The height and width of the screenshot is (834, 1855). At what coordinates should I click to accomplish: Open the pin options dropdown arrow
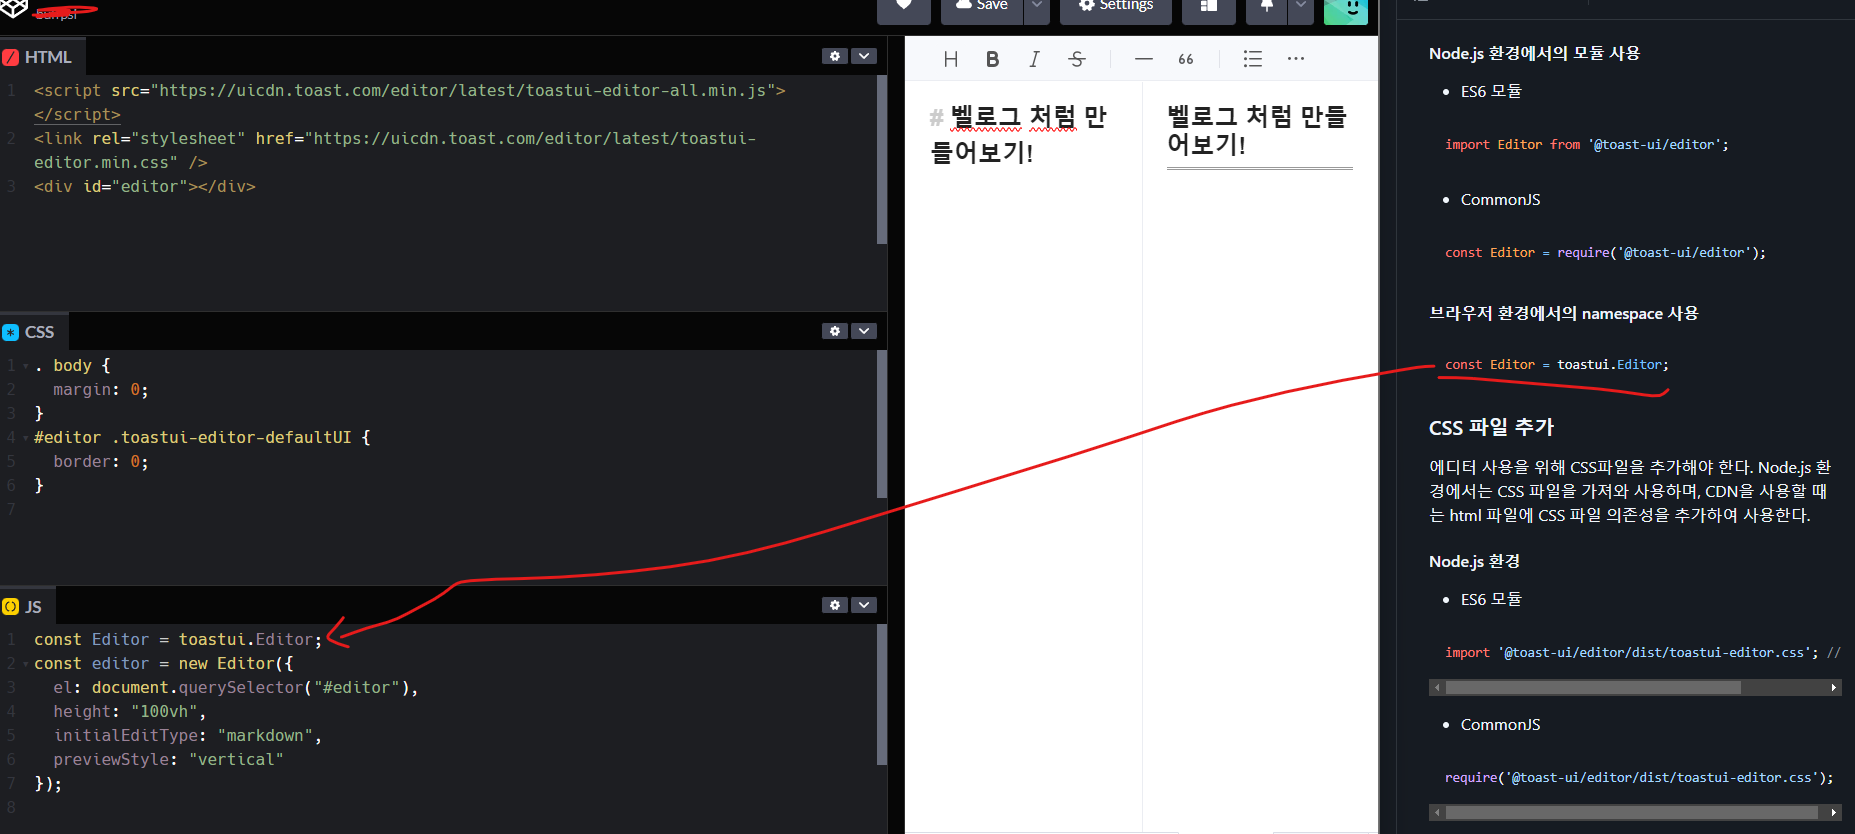(x=1300, y=8)
